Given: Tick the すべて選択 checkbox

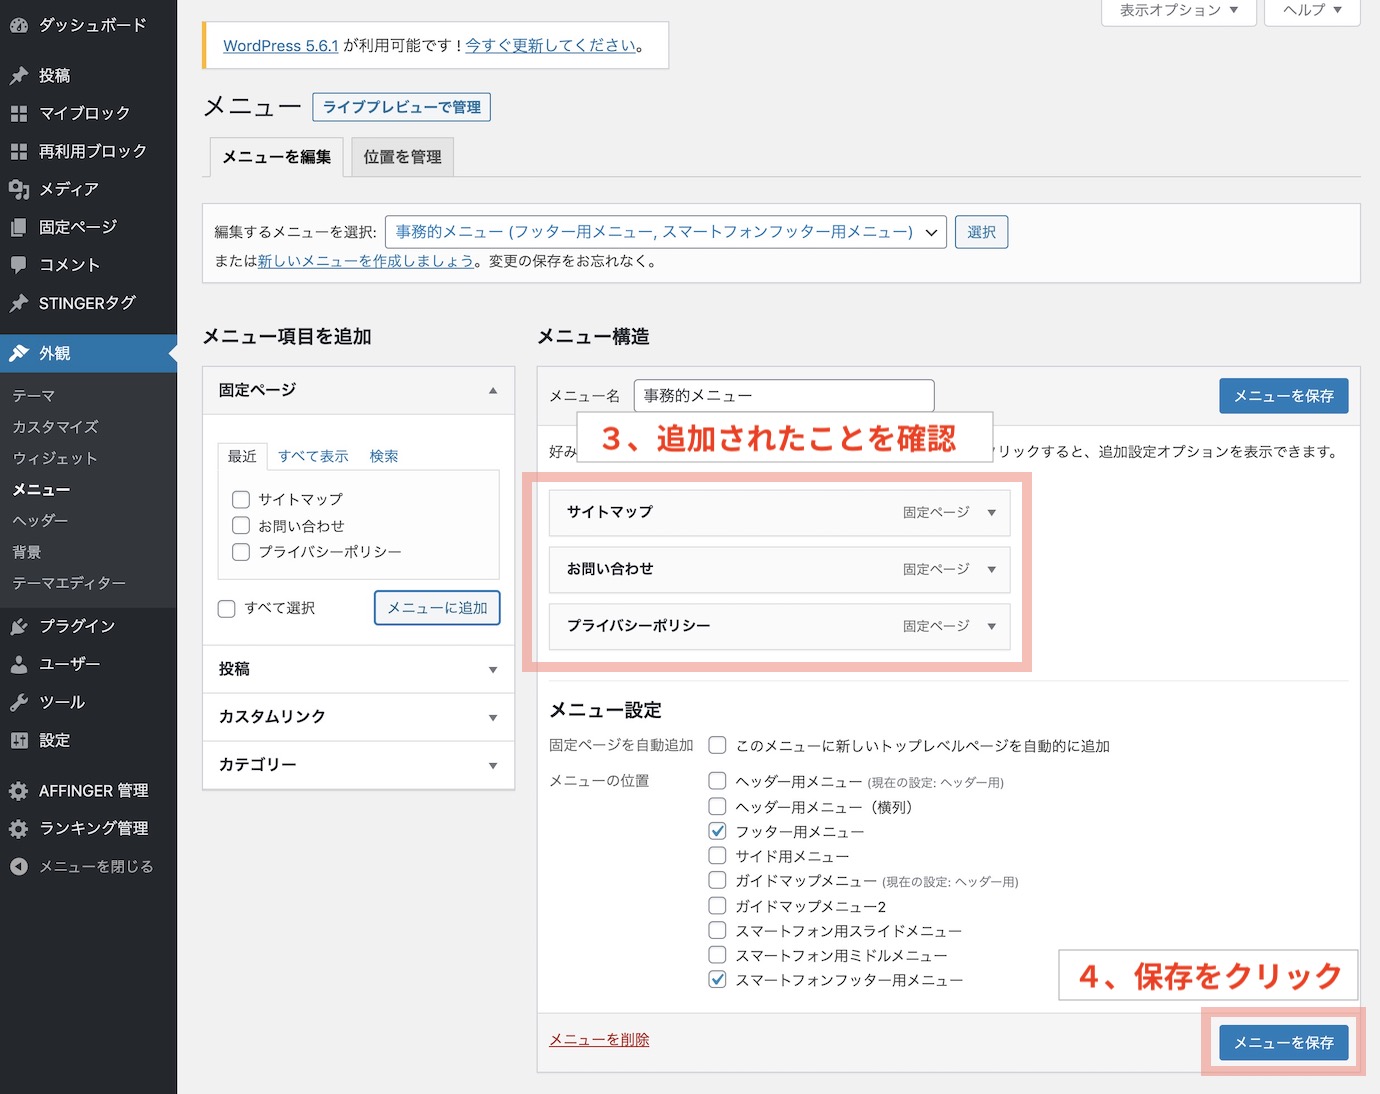Looking at the screenshot, I should 227,608.
